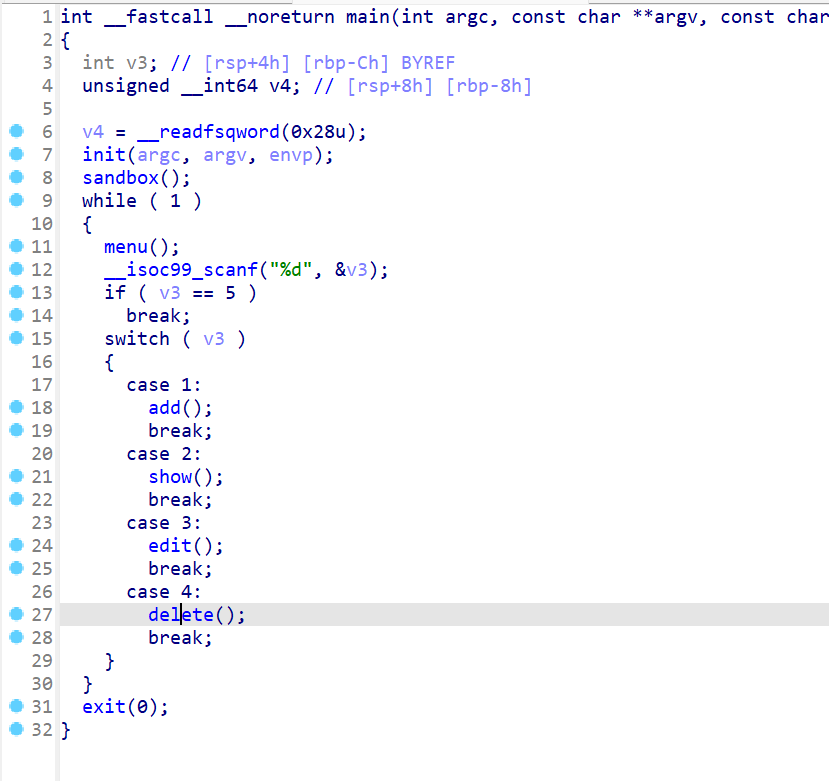This screenshot has width=829, height=781.
Task: Click the while ( 1 ) statement
Action: 142,201
